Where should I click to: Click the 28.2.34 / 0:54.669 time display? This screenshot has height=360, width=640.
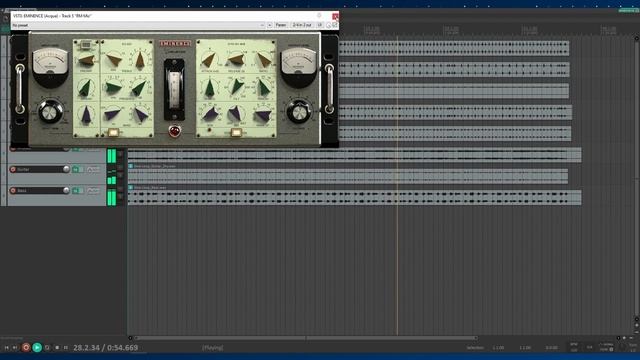(x=105, y=348)
